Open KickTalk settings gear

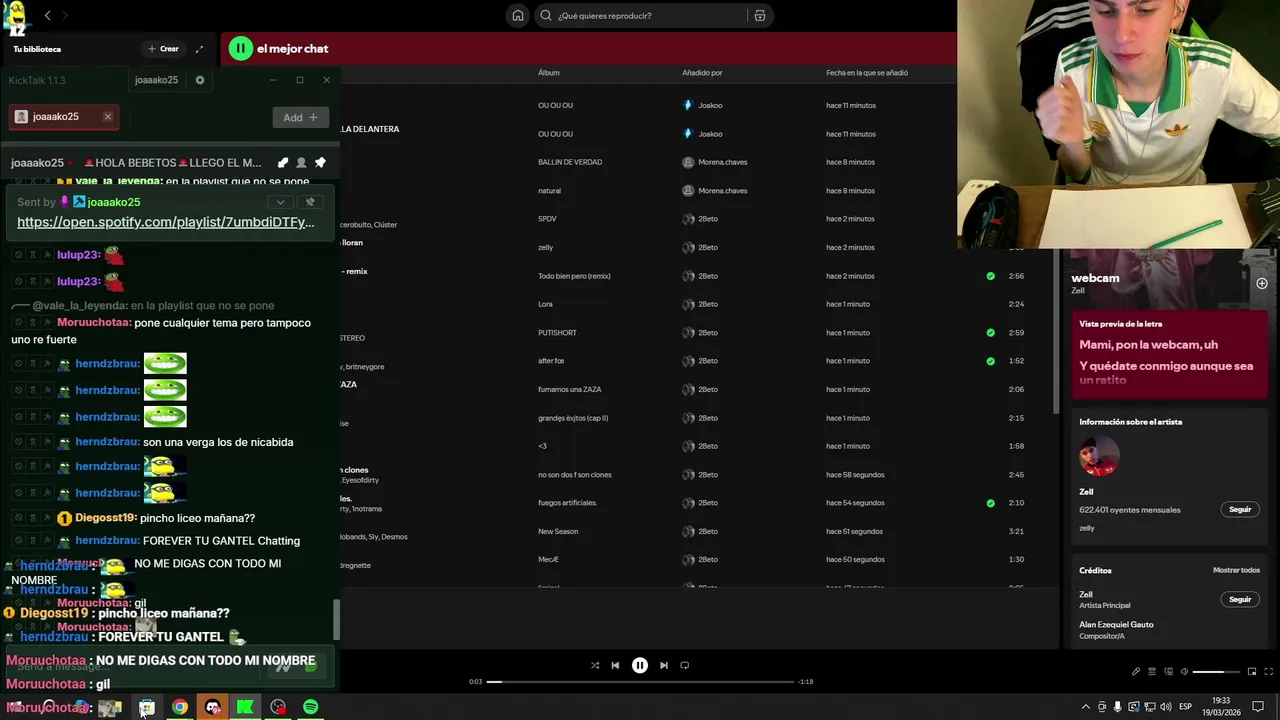[200, 80]
